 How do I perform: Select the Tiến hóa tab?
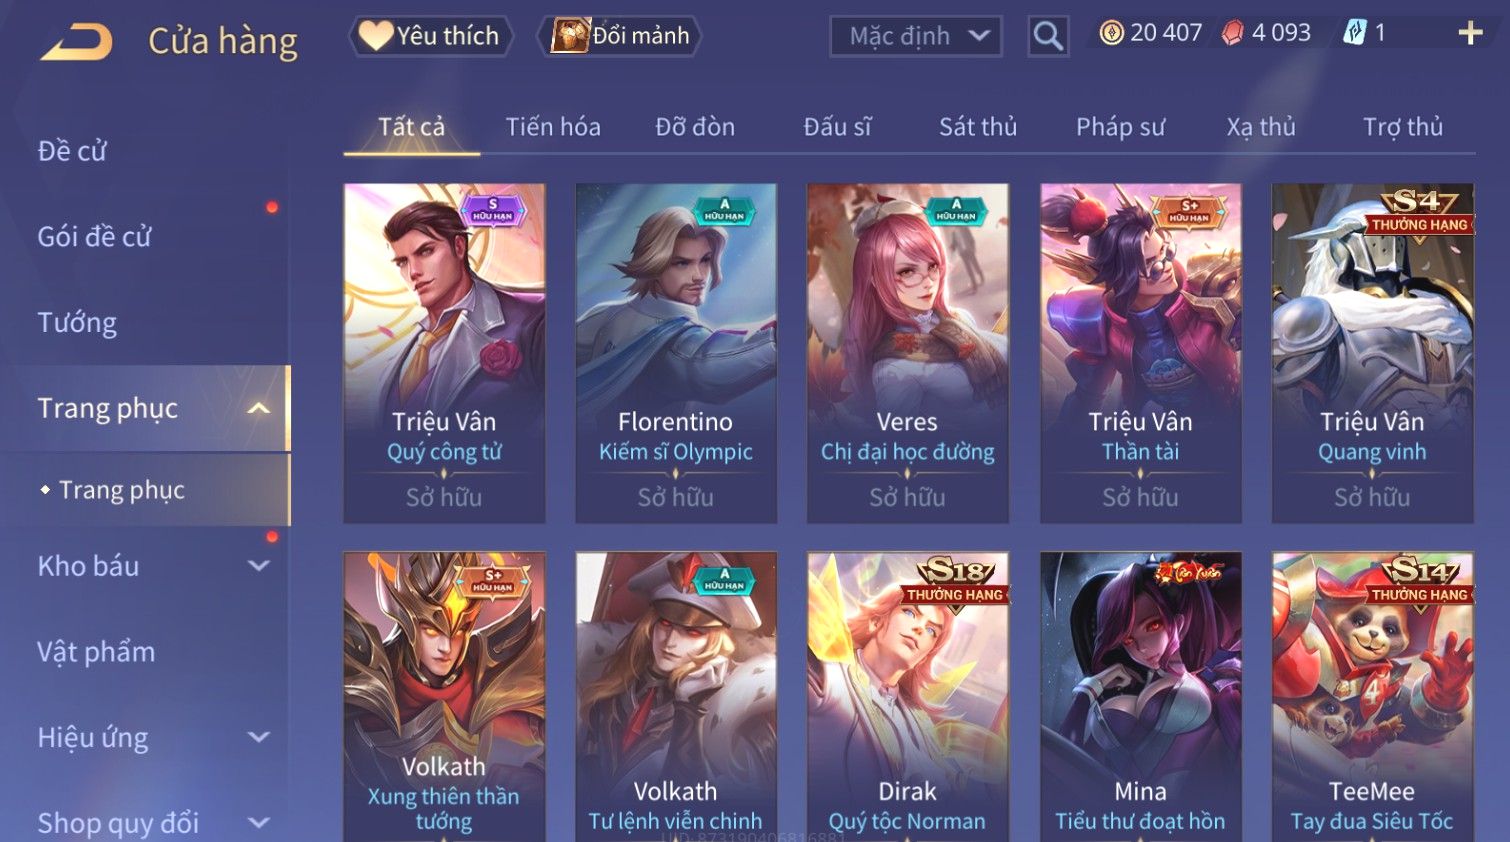click(553, 127)
